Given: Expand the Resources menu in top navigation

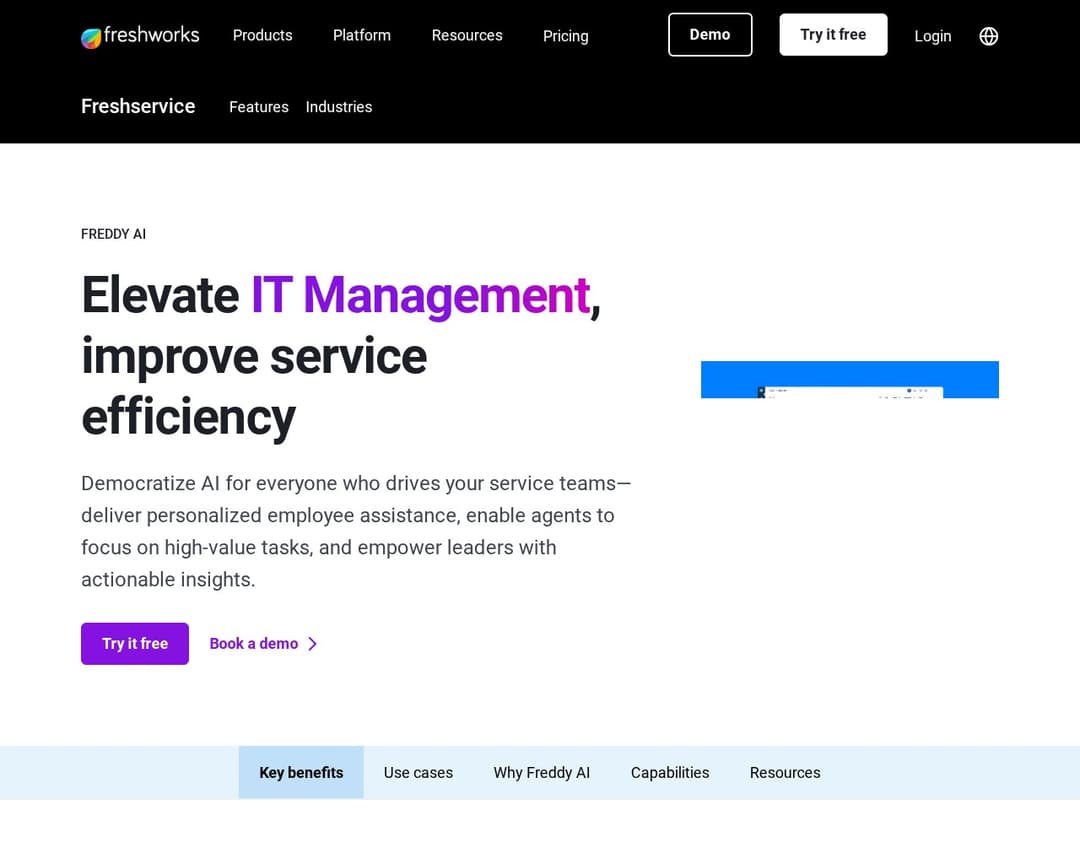Looking at the screenshot, I should coord(467,35).
